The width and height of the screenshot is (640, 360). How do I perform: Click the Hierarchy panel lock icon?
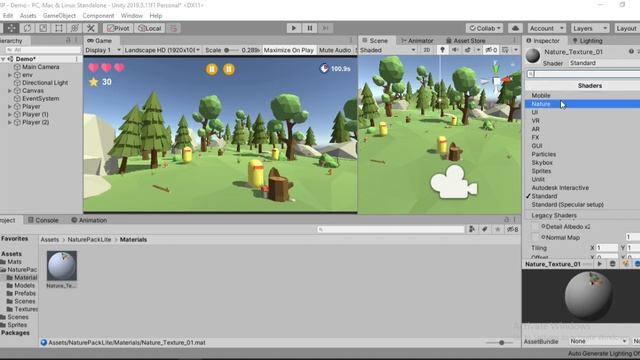pos(68,40)
